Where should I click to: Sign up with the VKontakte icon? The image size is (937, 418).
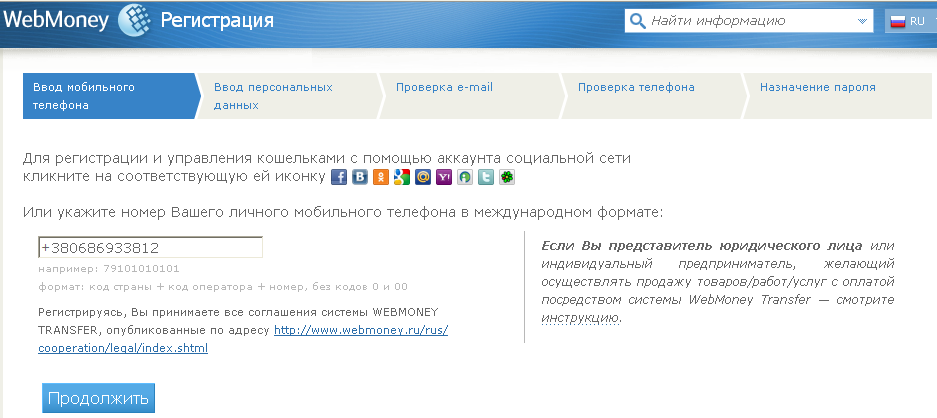pos(360,178)
